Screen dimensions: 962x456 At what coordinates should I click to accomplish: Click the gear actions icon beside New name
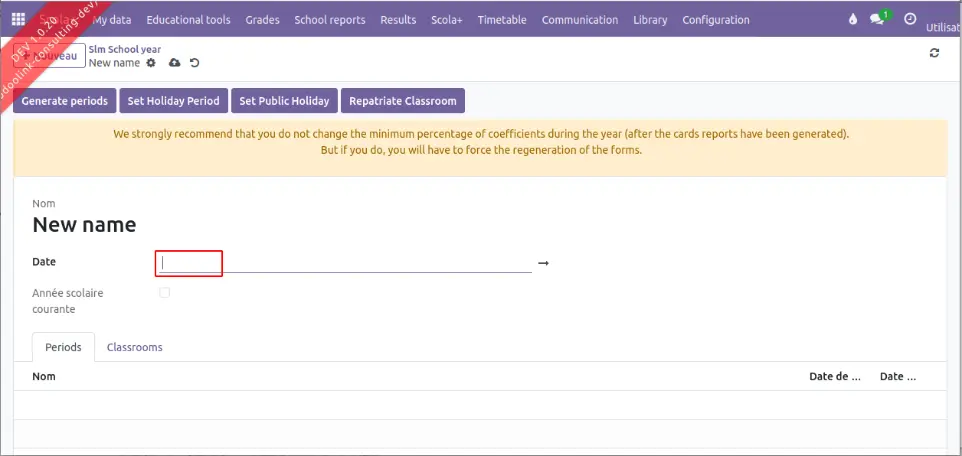[151, 63]
